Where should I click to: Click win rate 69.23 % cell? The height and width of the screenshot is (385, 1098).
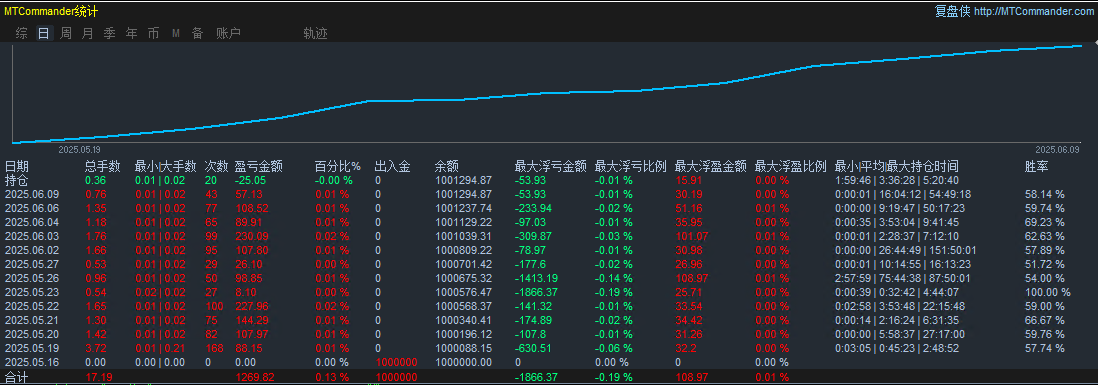[x=1044, y=222]
